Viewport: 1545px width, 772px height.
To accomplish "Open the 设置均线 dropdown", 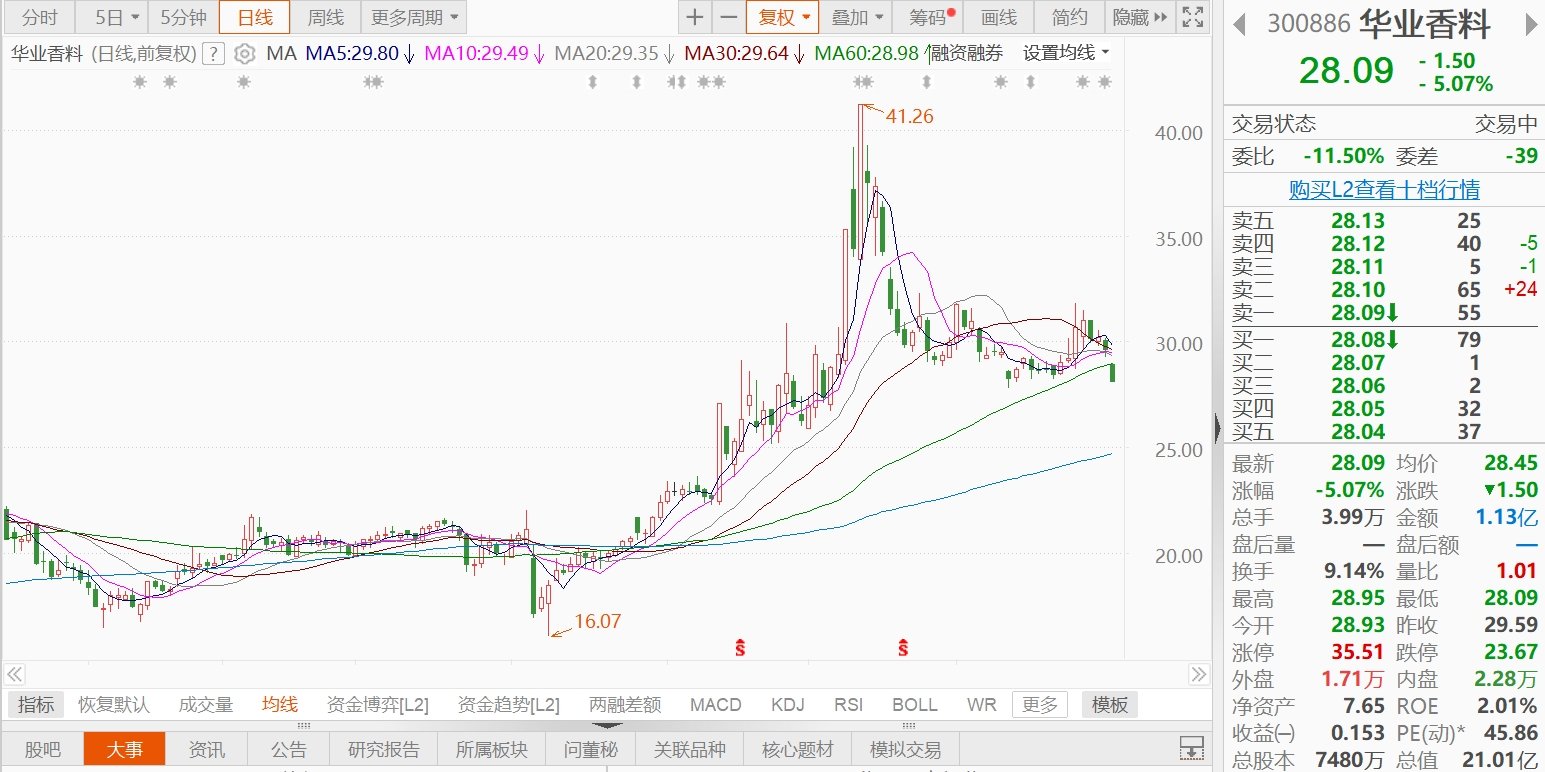I will point(1066,53).
